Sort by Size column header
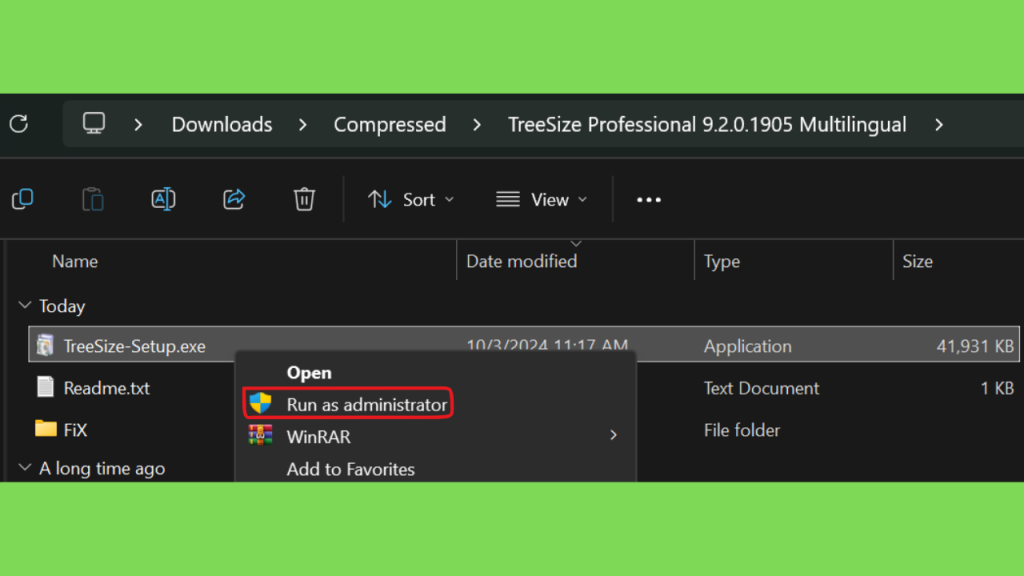 click(x=918, y=261)
